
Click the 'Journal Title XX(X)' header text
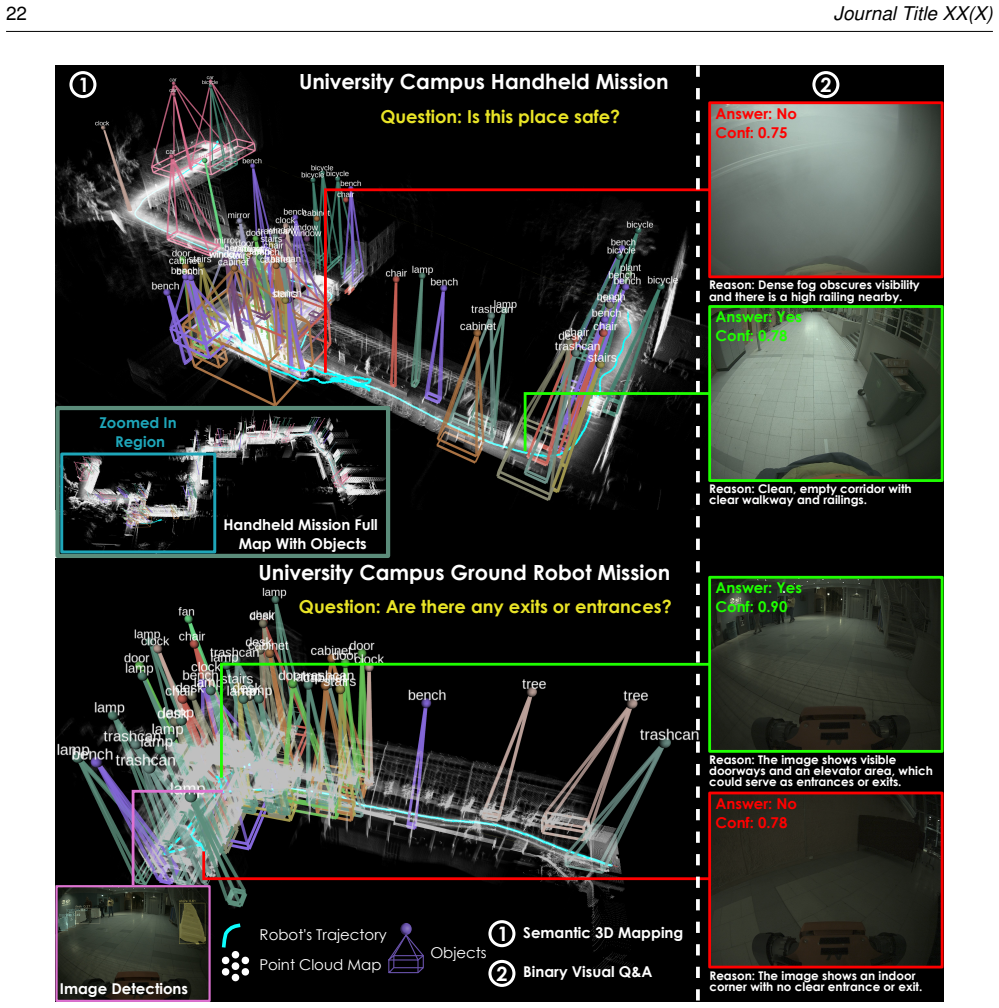pos(913,14)
